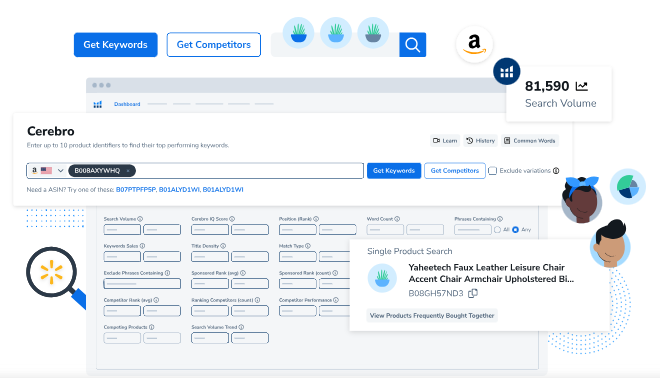The width and height of the screenshot is (660, 391).
Task: Click the Phrases Containing text field
Action: [473, 229]
